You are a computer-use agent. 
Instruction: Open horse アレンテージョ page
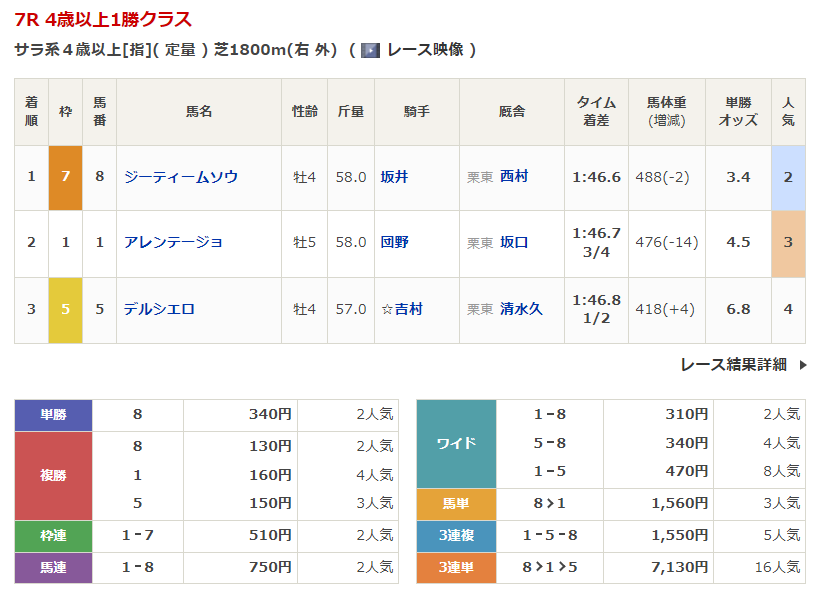tap(173, 242)
